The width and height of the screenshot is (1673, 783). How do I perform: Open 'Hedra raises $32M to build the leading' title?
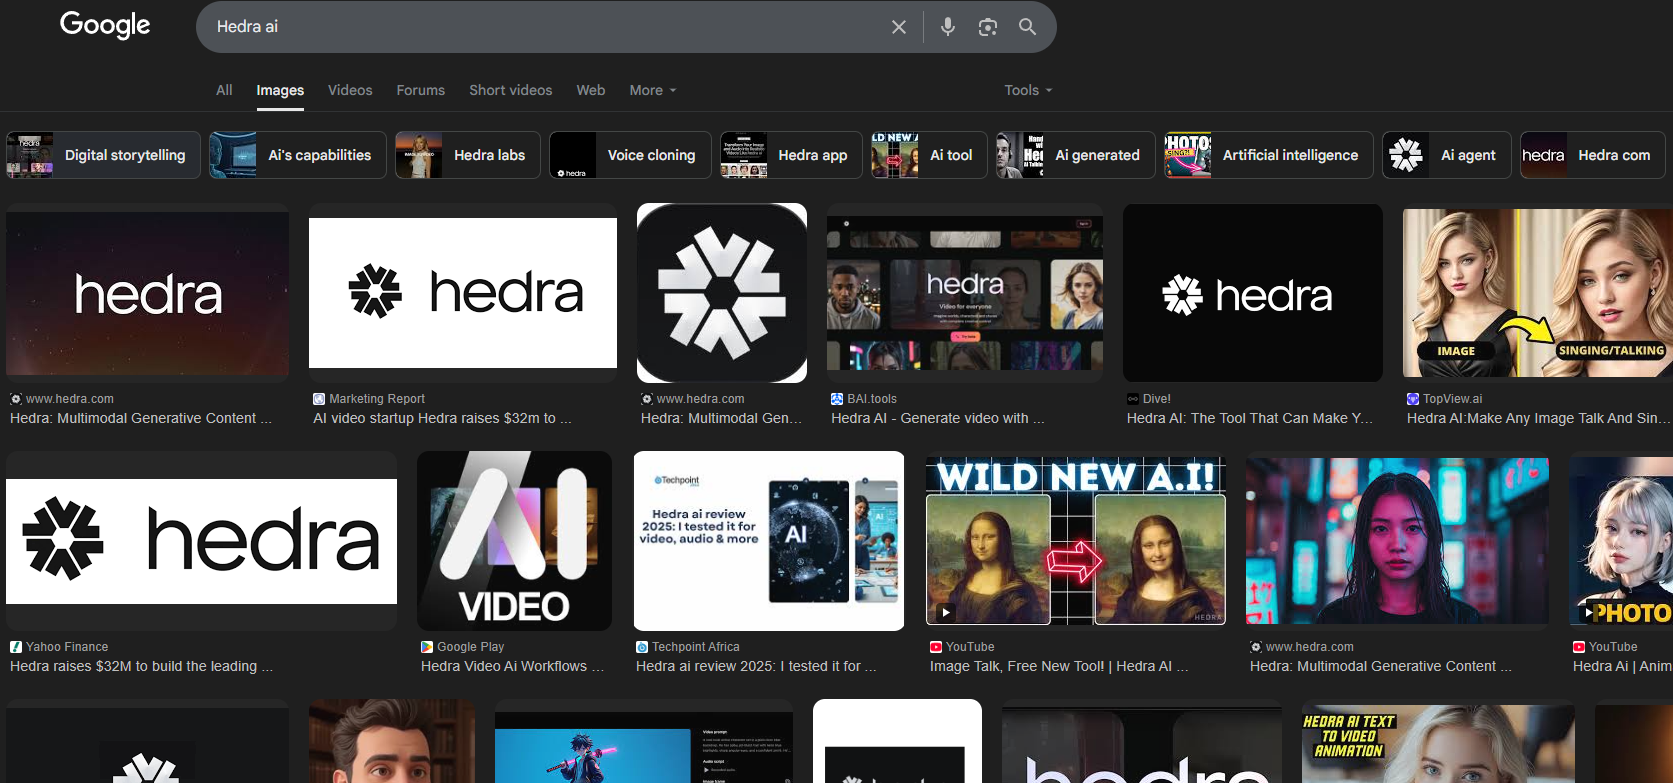[x=141, y=666]
